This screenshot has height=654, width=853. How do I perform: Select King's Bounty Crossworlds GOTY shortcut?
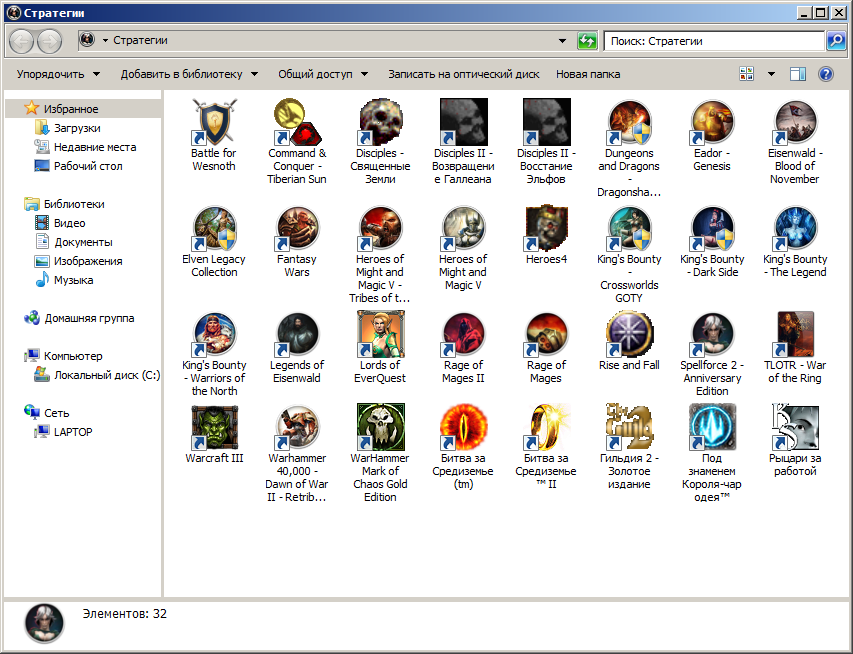(x=629, y=254)
